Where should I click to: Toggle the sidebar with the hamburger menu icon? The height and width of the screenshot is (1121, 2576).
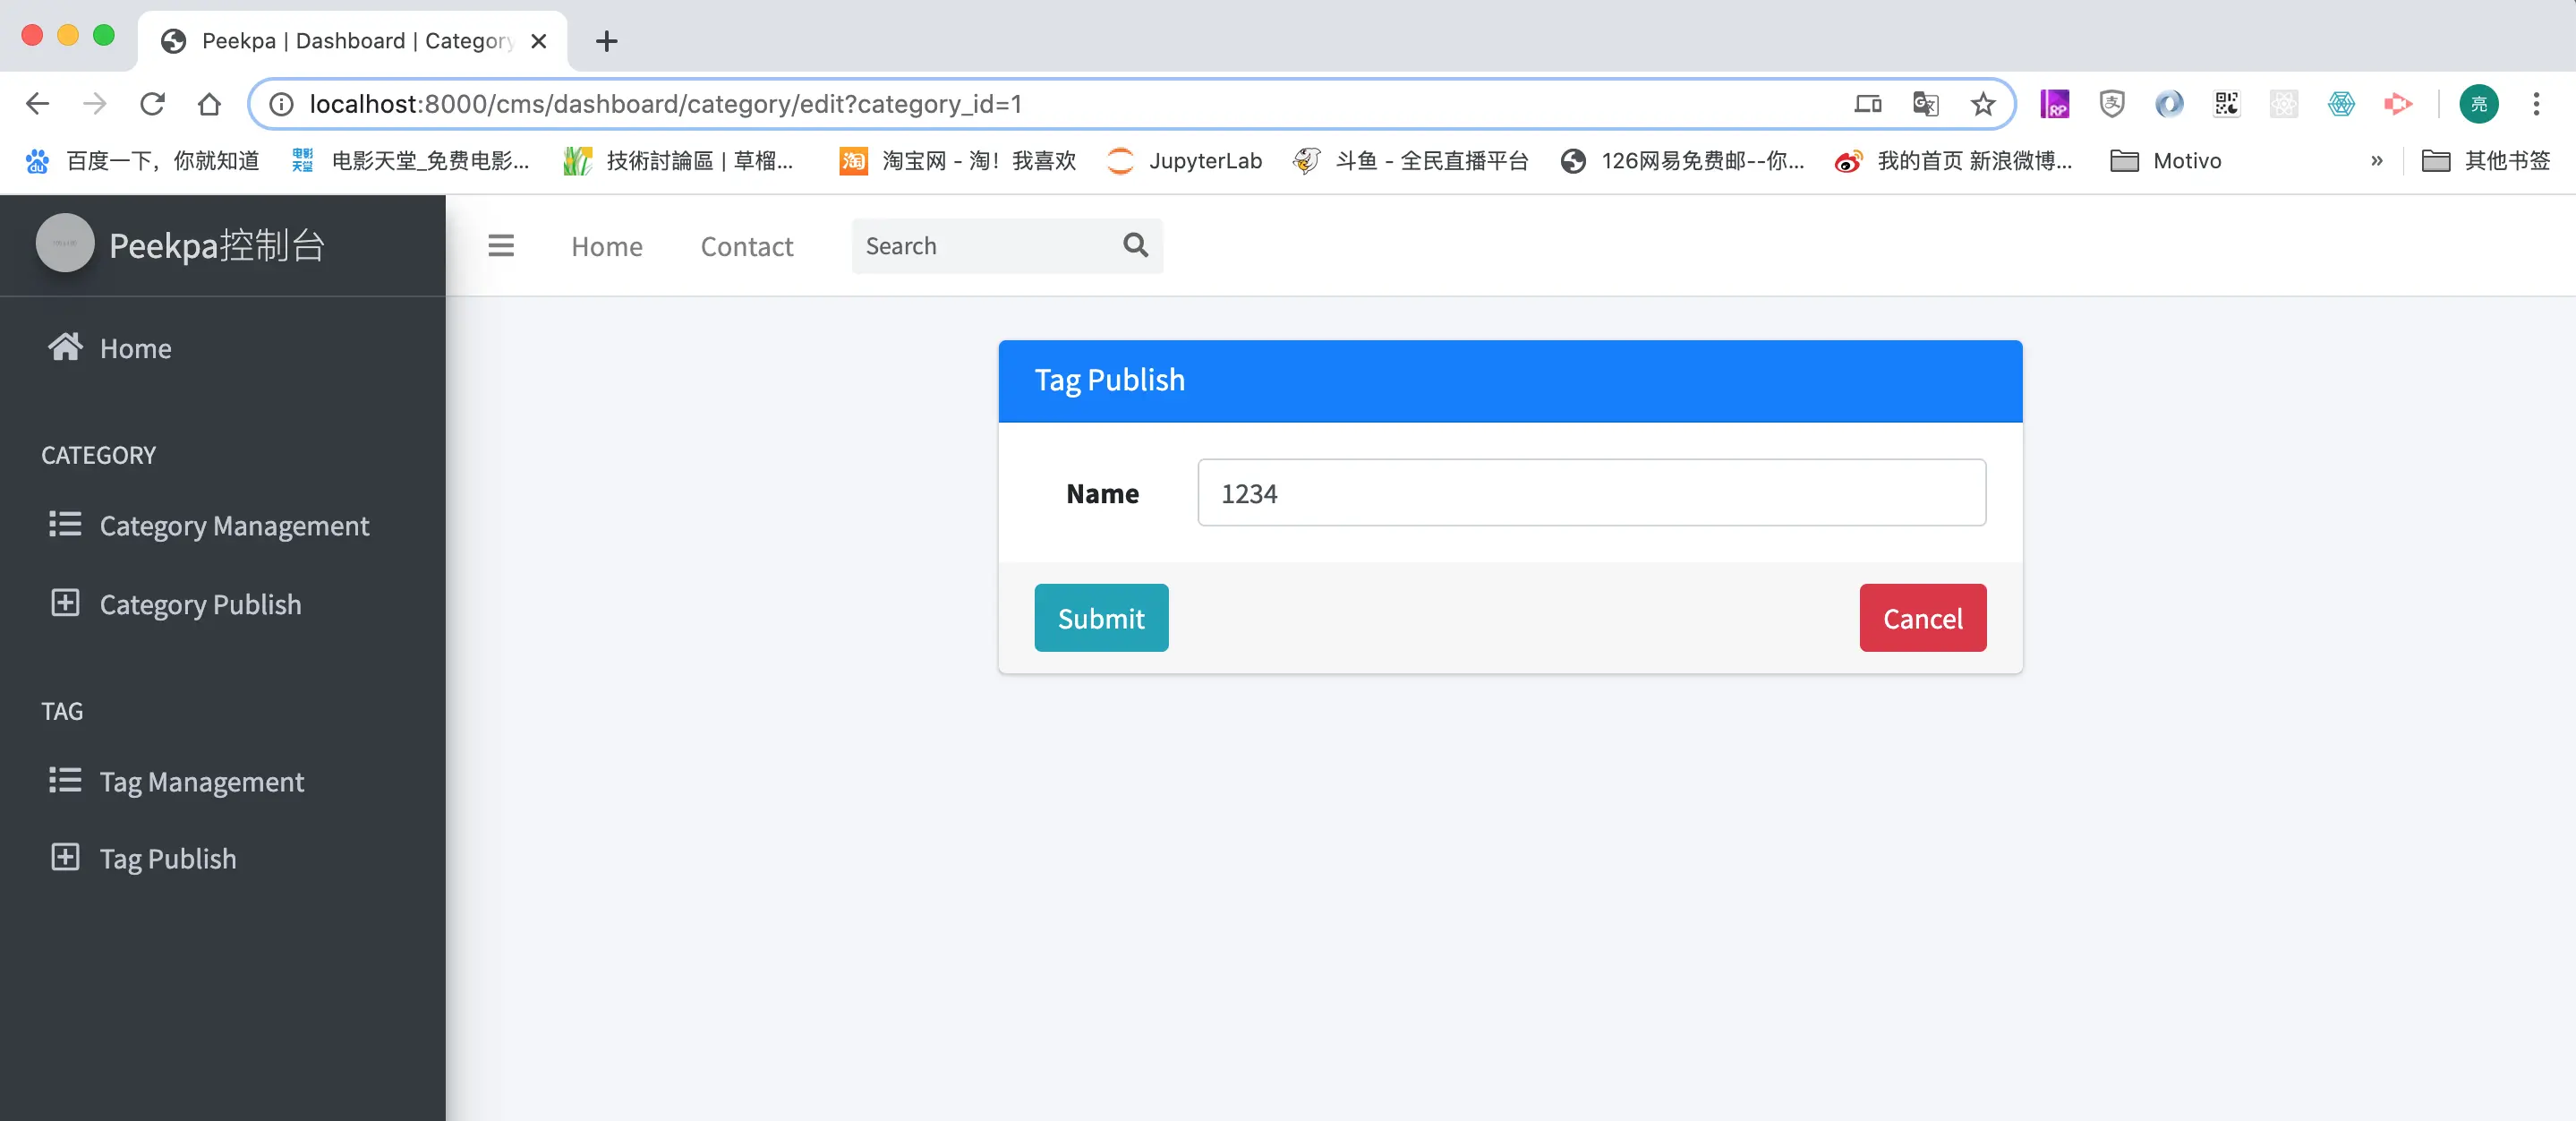(501, 246)
